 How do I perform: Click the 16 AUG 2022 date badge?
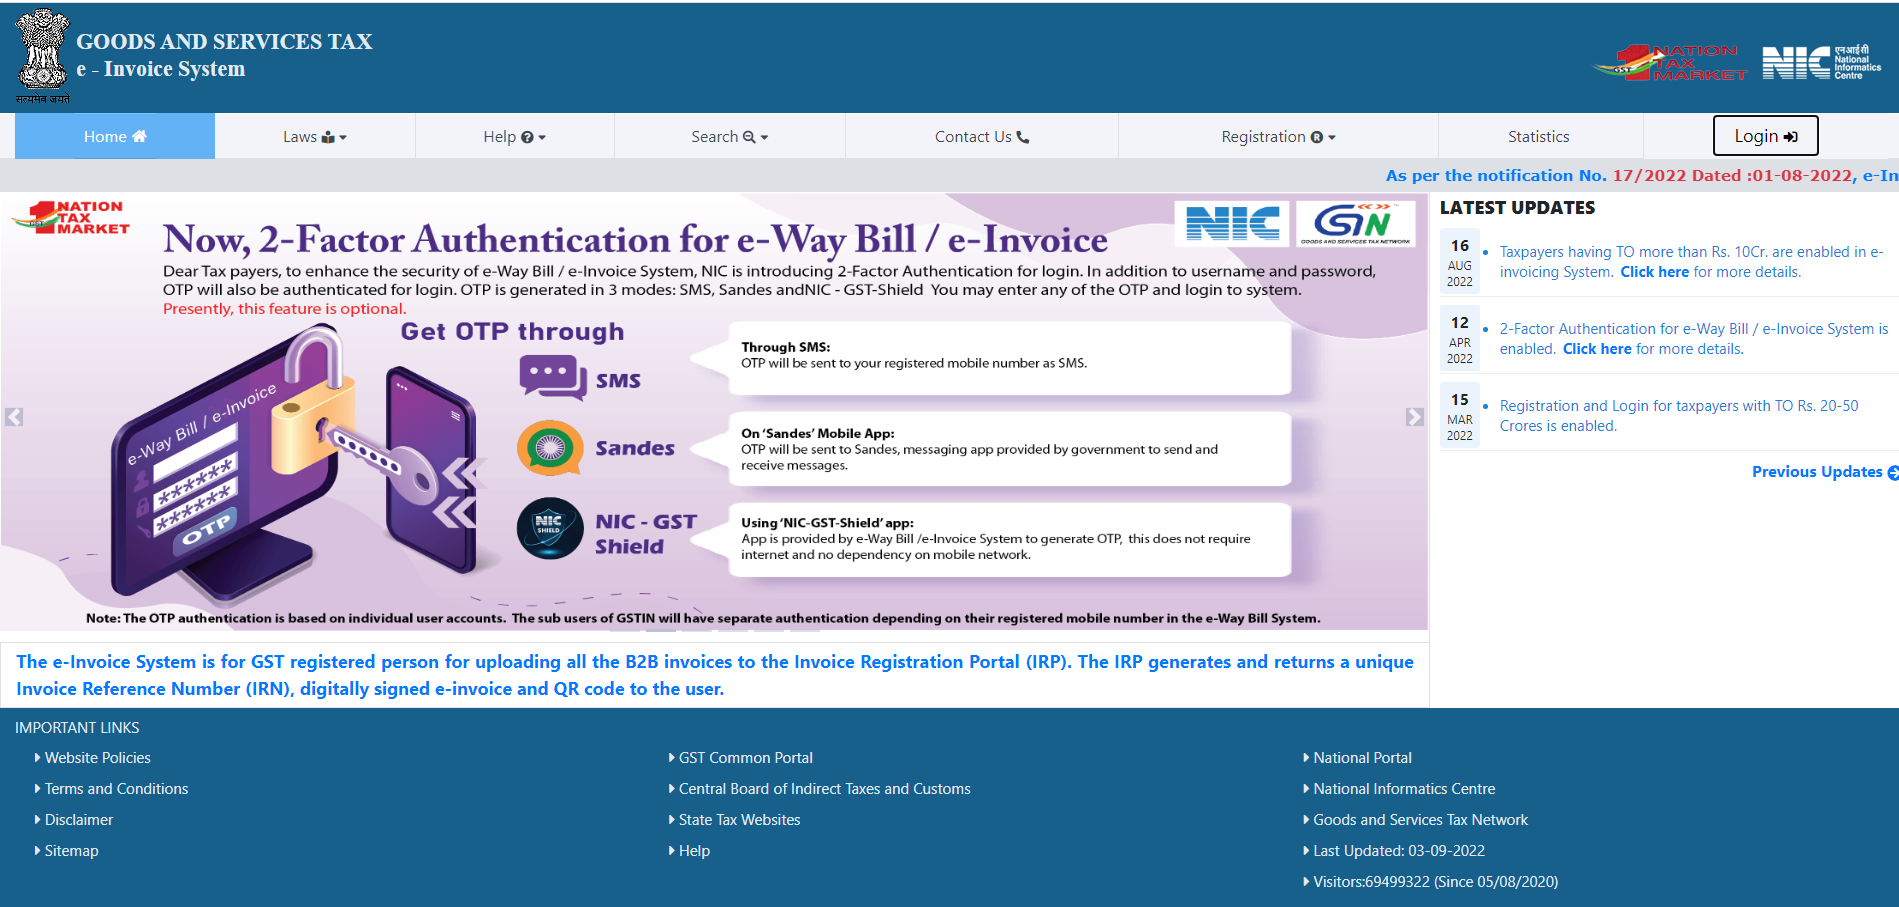coord(1460,262)
